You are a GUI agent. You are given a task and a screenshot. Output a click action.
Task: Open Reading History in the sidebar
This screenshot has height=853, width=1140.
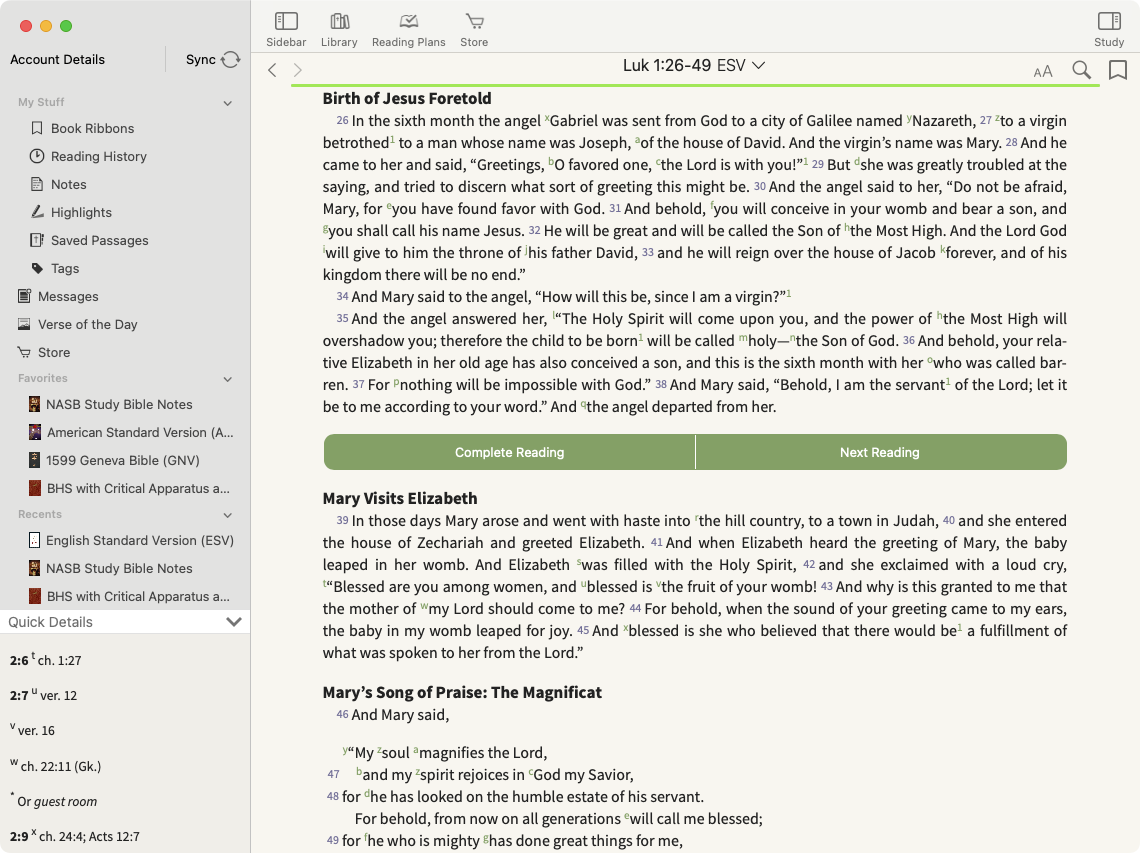tap(98, 156)
